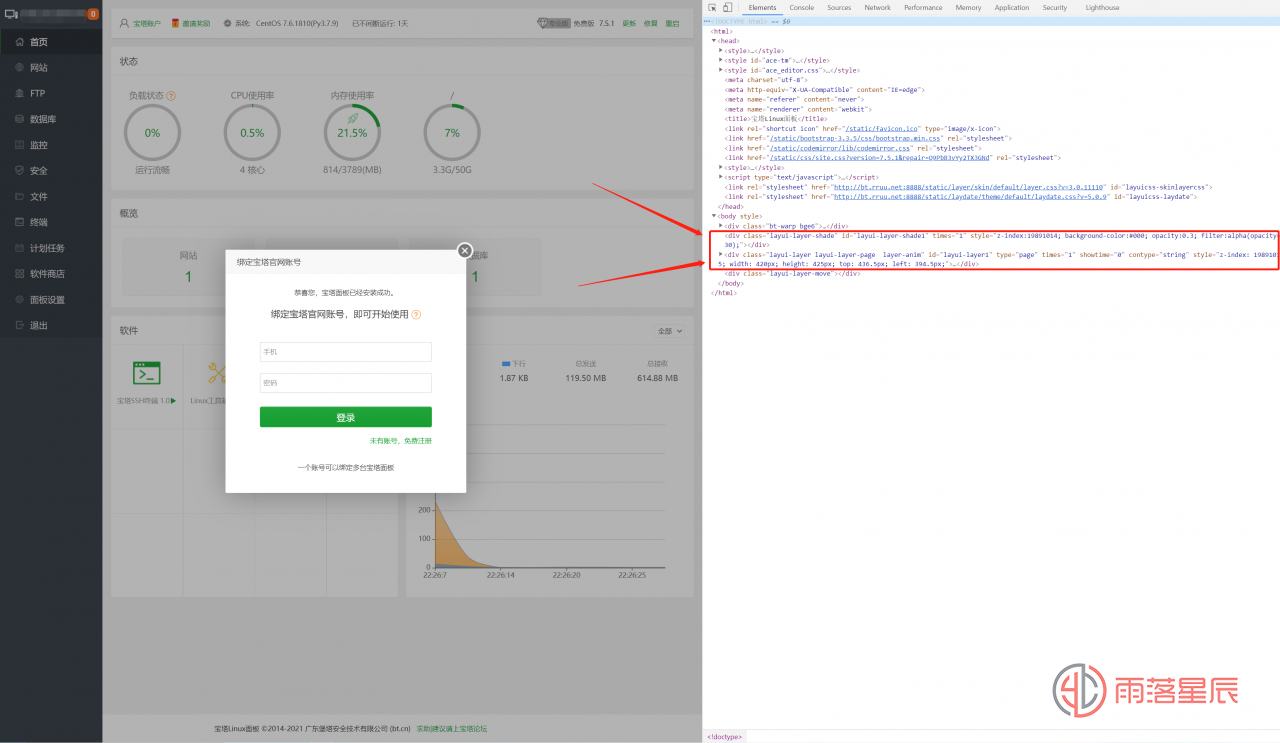Expand the script text/javascript node
This screenshot has height=743, width=1280.
tap(721, 177)
